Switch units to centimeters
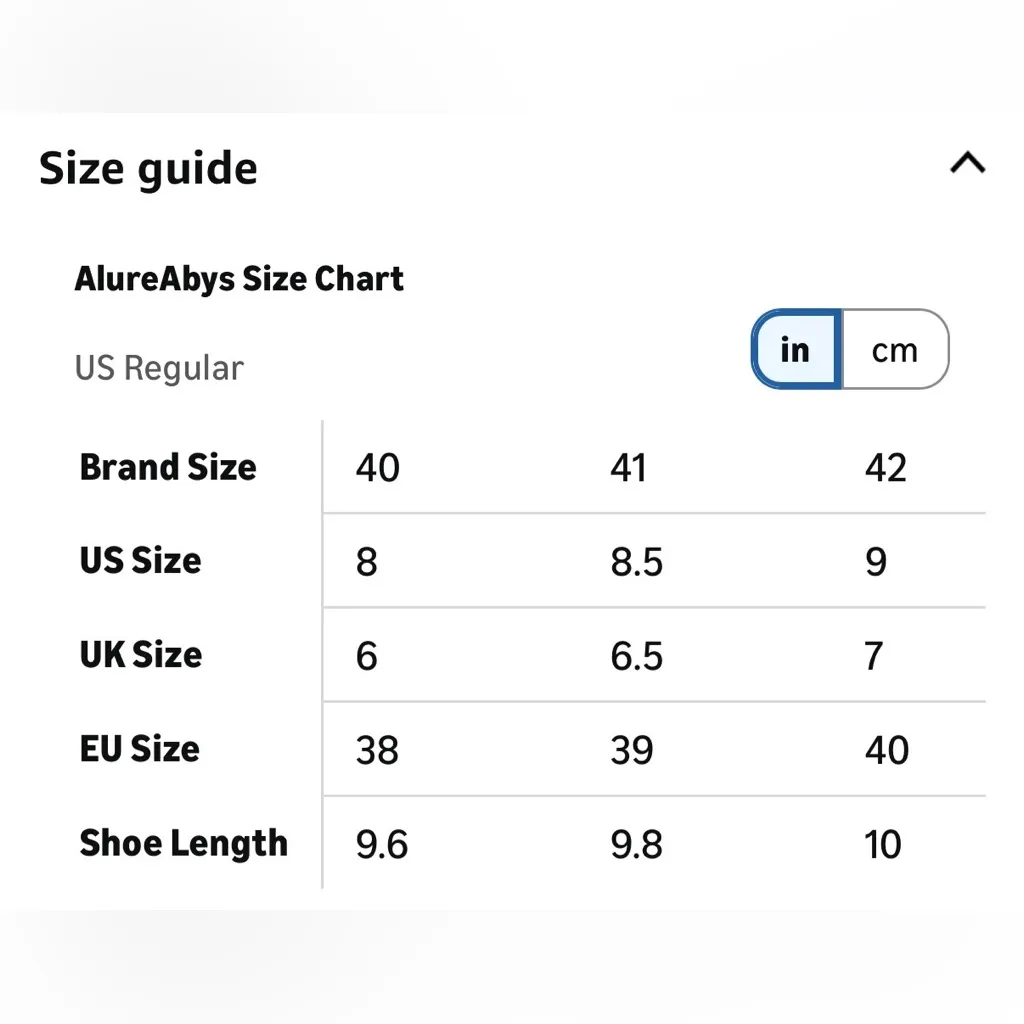 click(894, 349)
